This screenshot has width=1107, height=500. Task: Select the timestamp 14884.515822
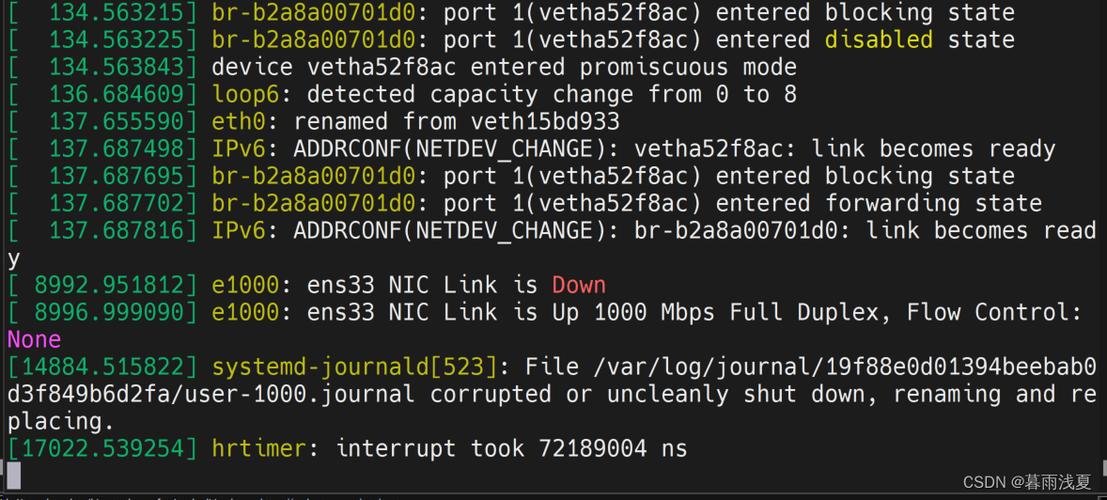(102, 367)
